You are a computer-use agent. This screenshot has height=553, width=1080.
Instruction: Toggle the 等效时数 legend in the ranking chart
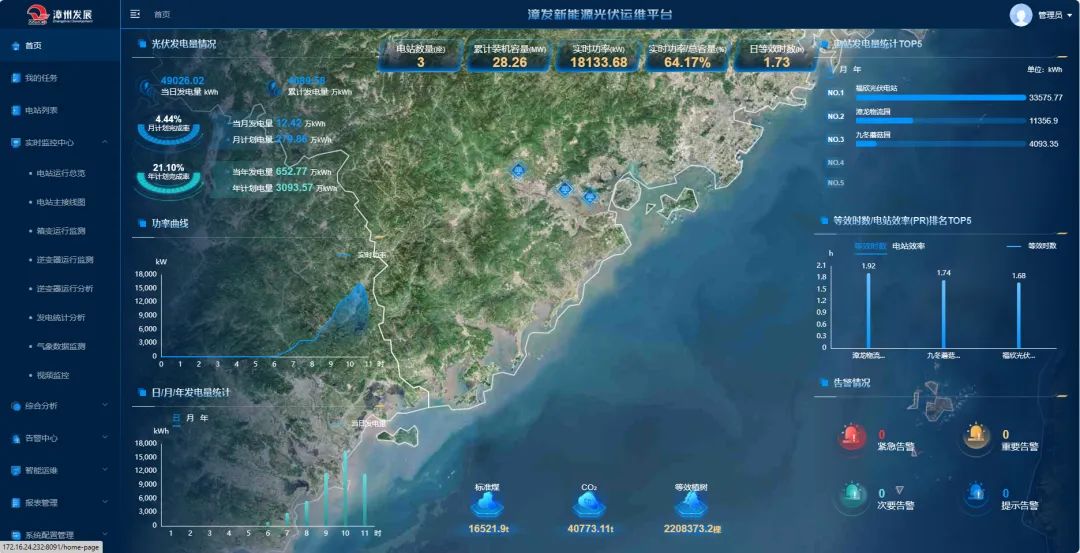click(x=1030, y=245)
